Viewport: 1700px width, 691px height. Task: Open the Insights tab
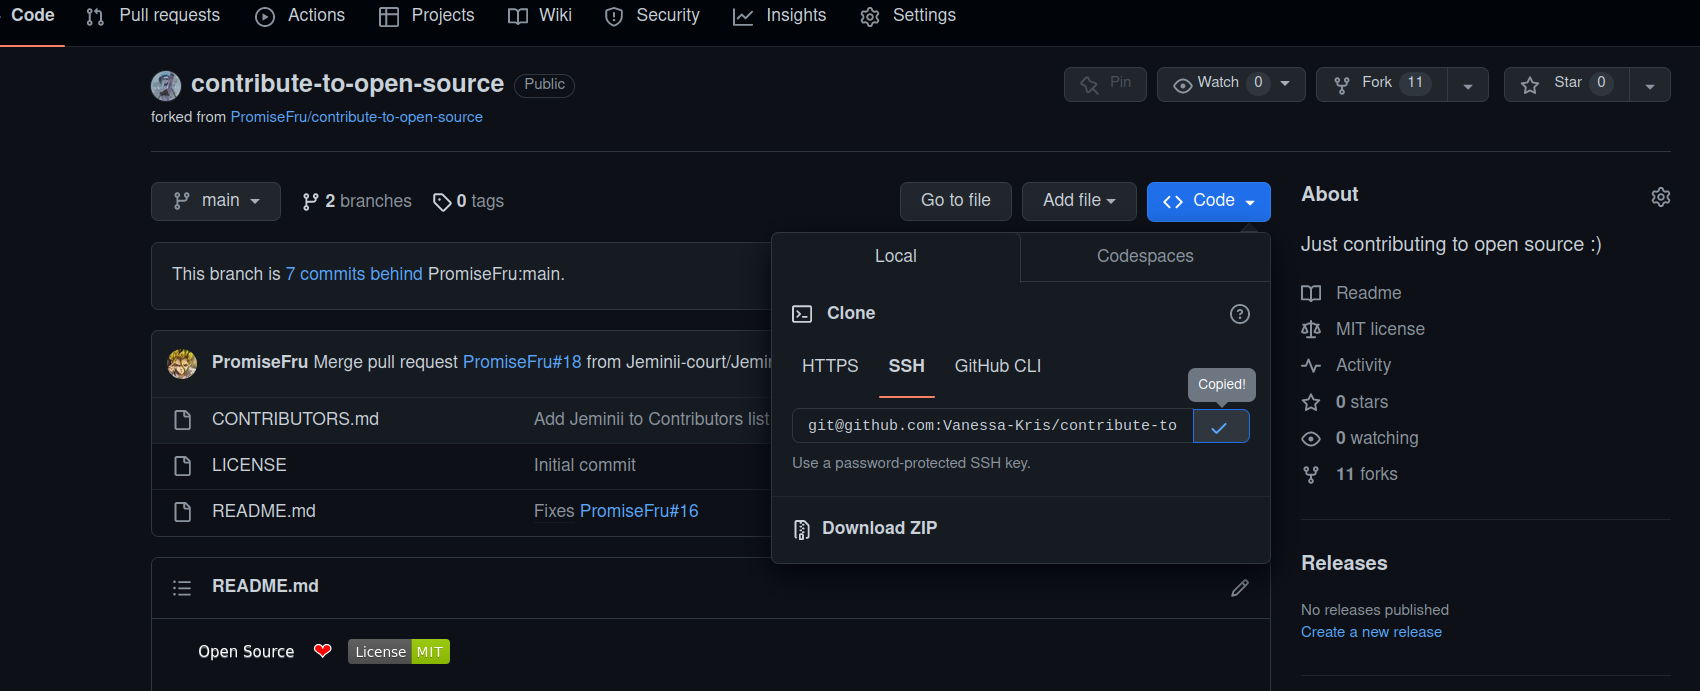[x=780, y=16]
